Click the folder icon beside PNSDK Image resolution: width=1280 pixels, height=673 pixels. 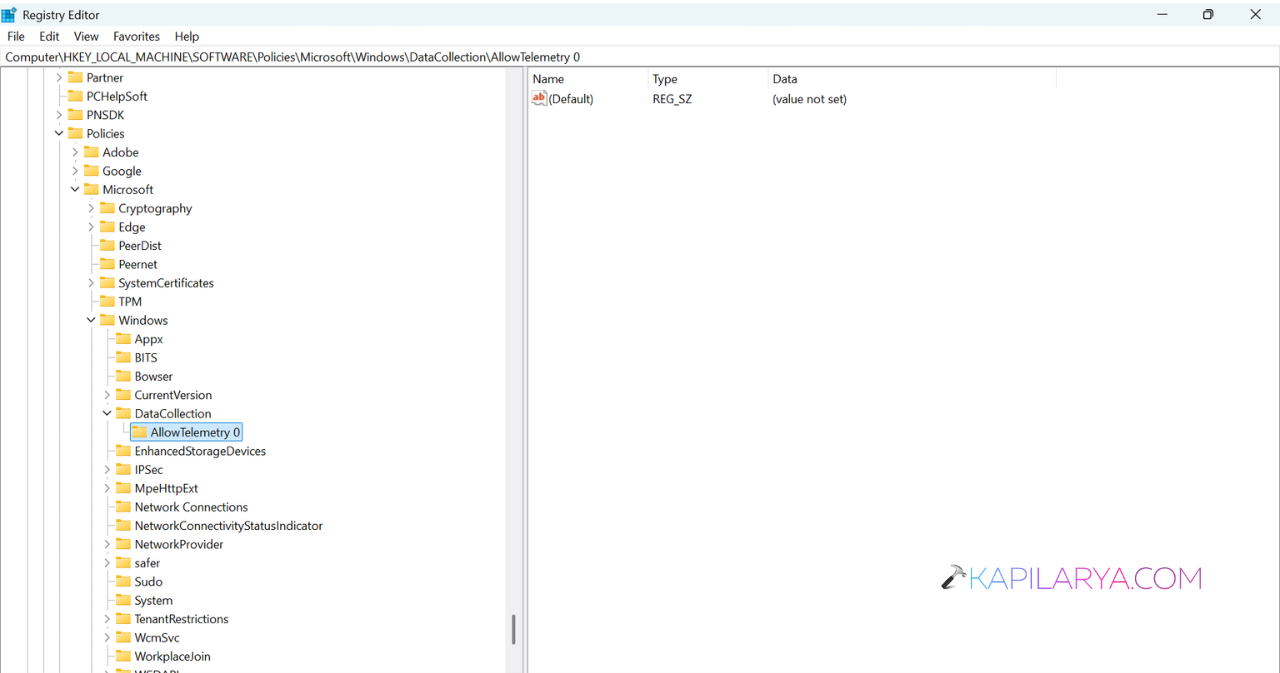click(x=75, y=115)
